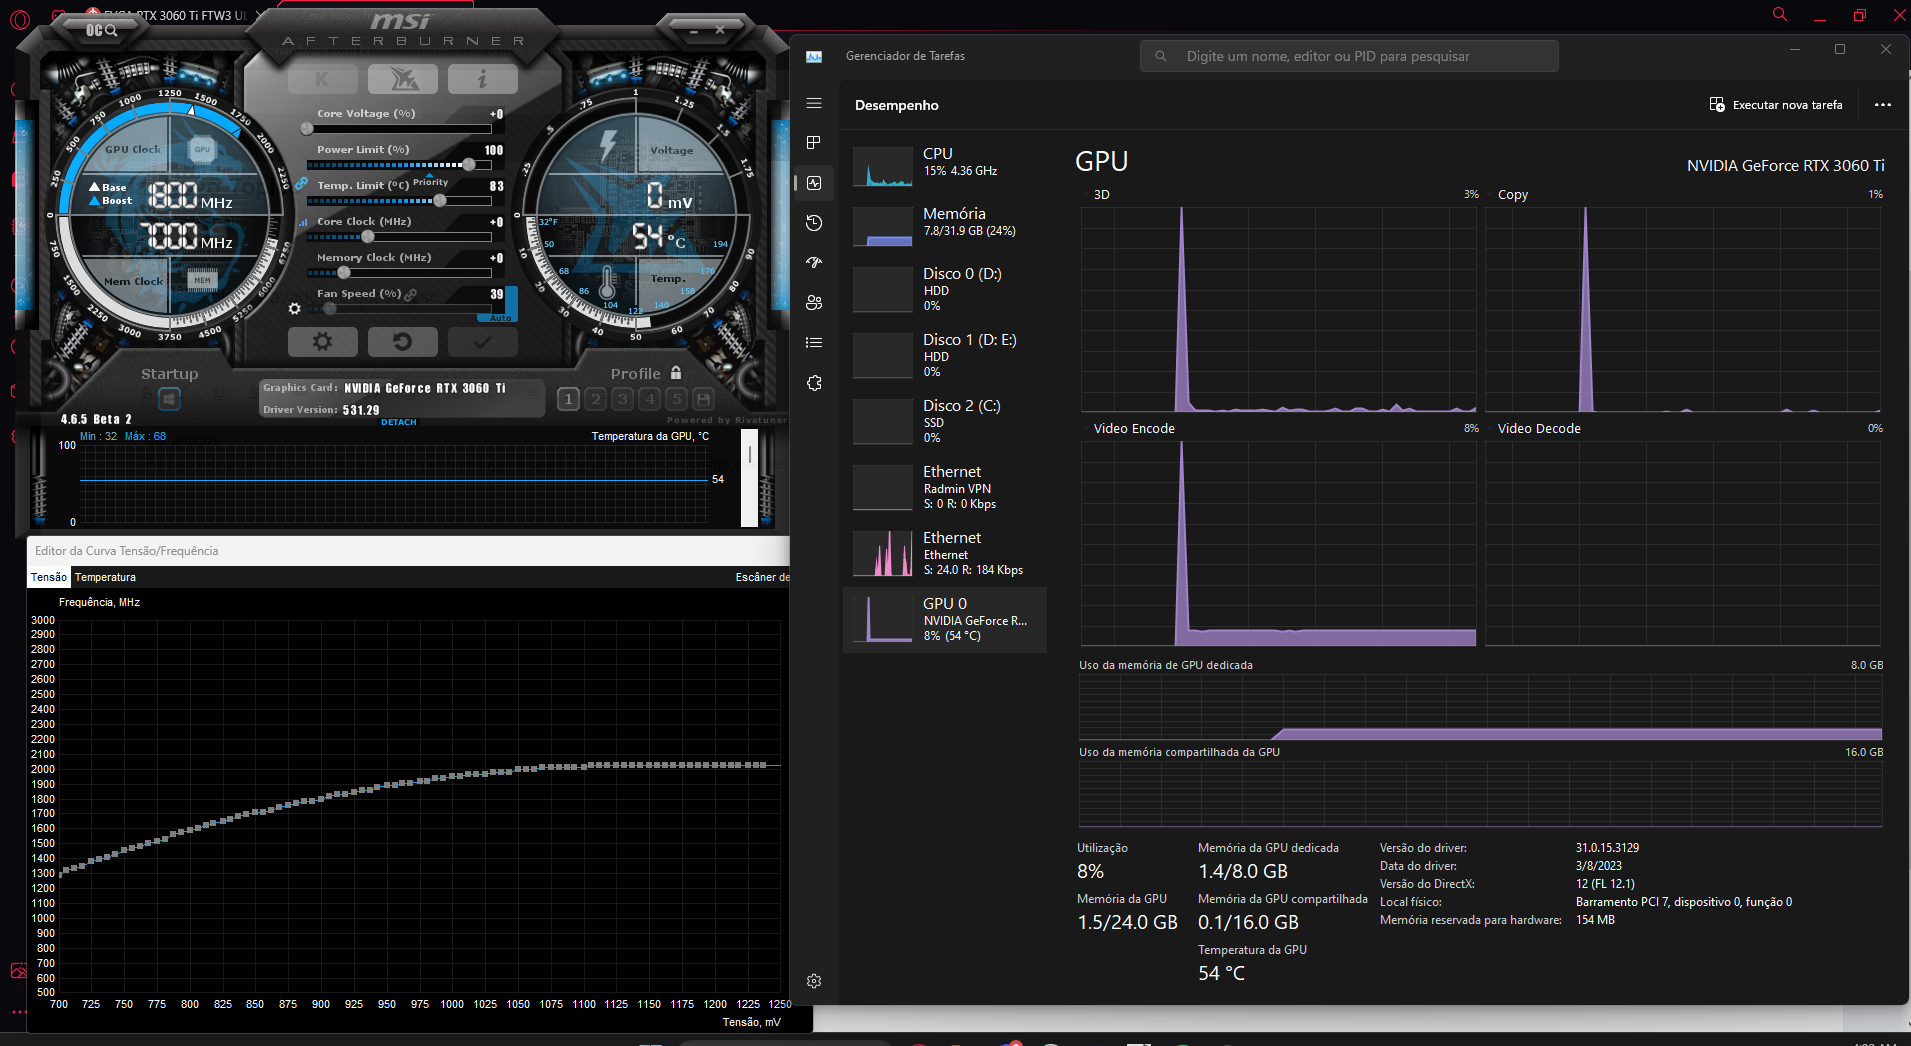Switch to the Tensão tab in curve editor

click(x=49, y=577)
